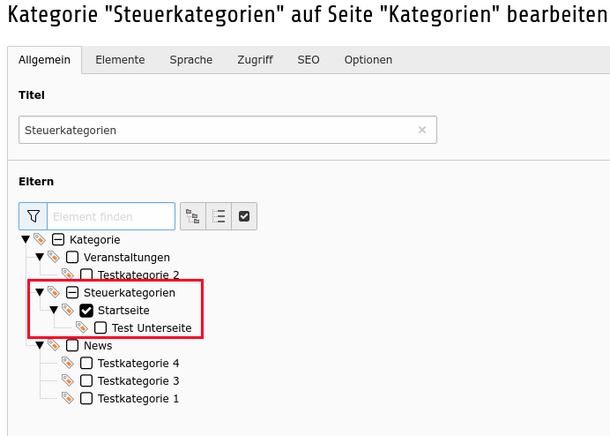Select the Testkategorie 1 tree label
Image resolution: width=610 pixels, height=436 pixels.
(138, 399)
